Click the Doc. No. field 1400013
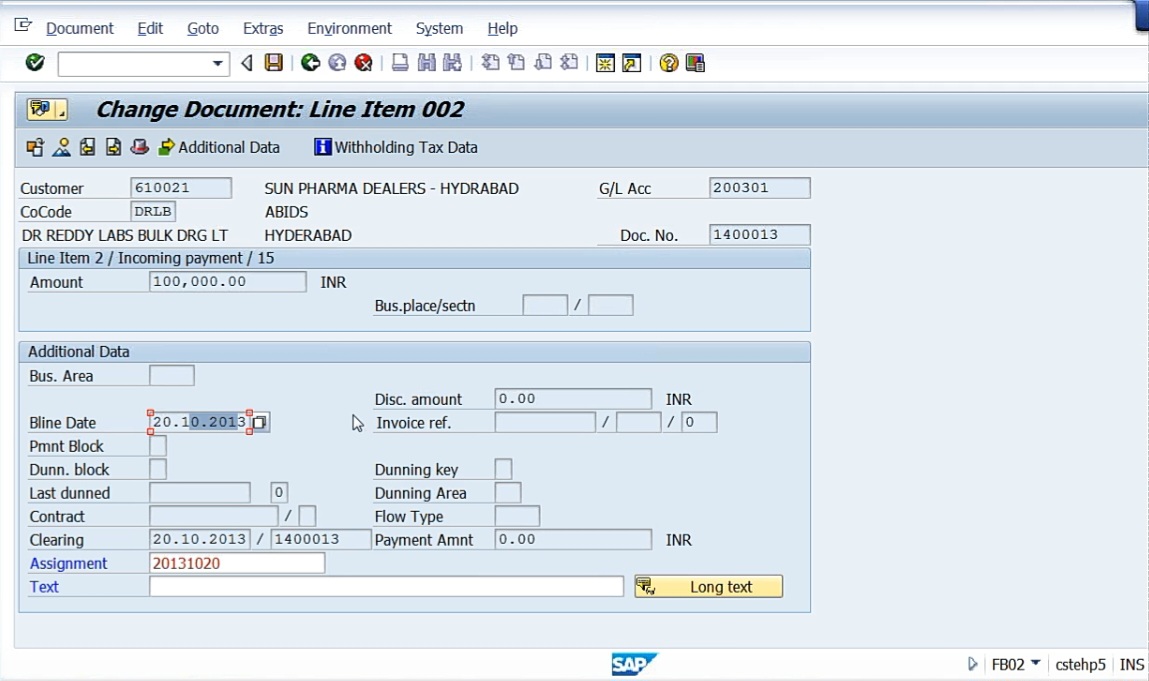1149x681 pixels. [760, 235]
